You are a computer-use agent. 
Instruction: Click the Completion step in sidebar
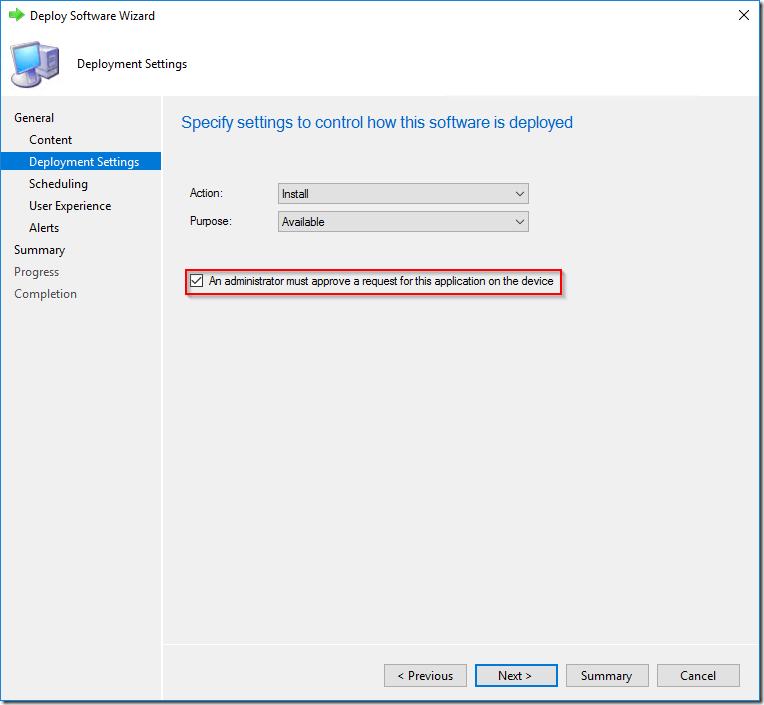[45, 294]
